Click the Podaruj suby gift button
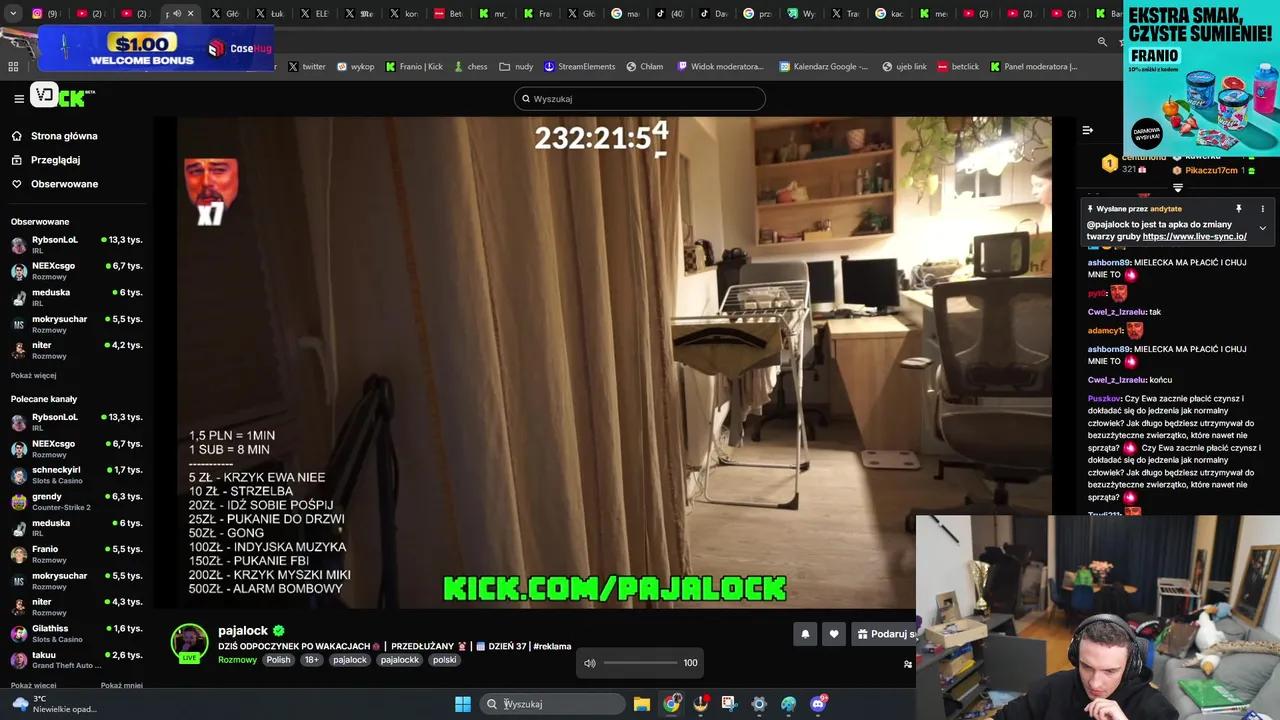This screenshot has width=1280, height=720. pos(886,634)
